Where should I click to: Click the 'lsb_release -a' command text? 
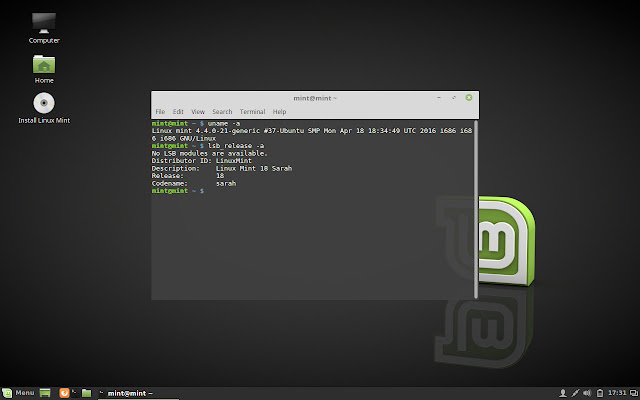[236, 146]
